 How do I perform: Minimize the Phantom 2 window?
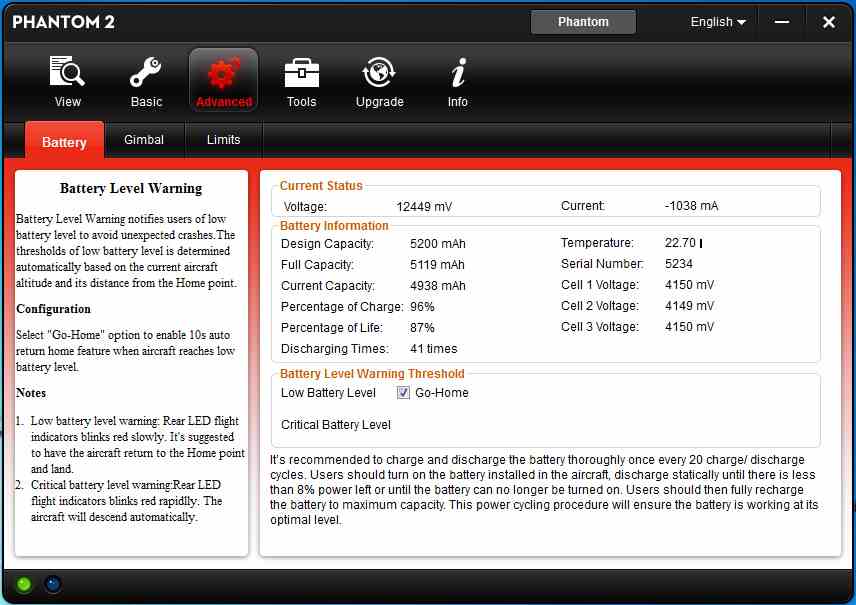pyautogui.click(x=782, y=22)
